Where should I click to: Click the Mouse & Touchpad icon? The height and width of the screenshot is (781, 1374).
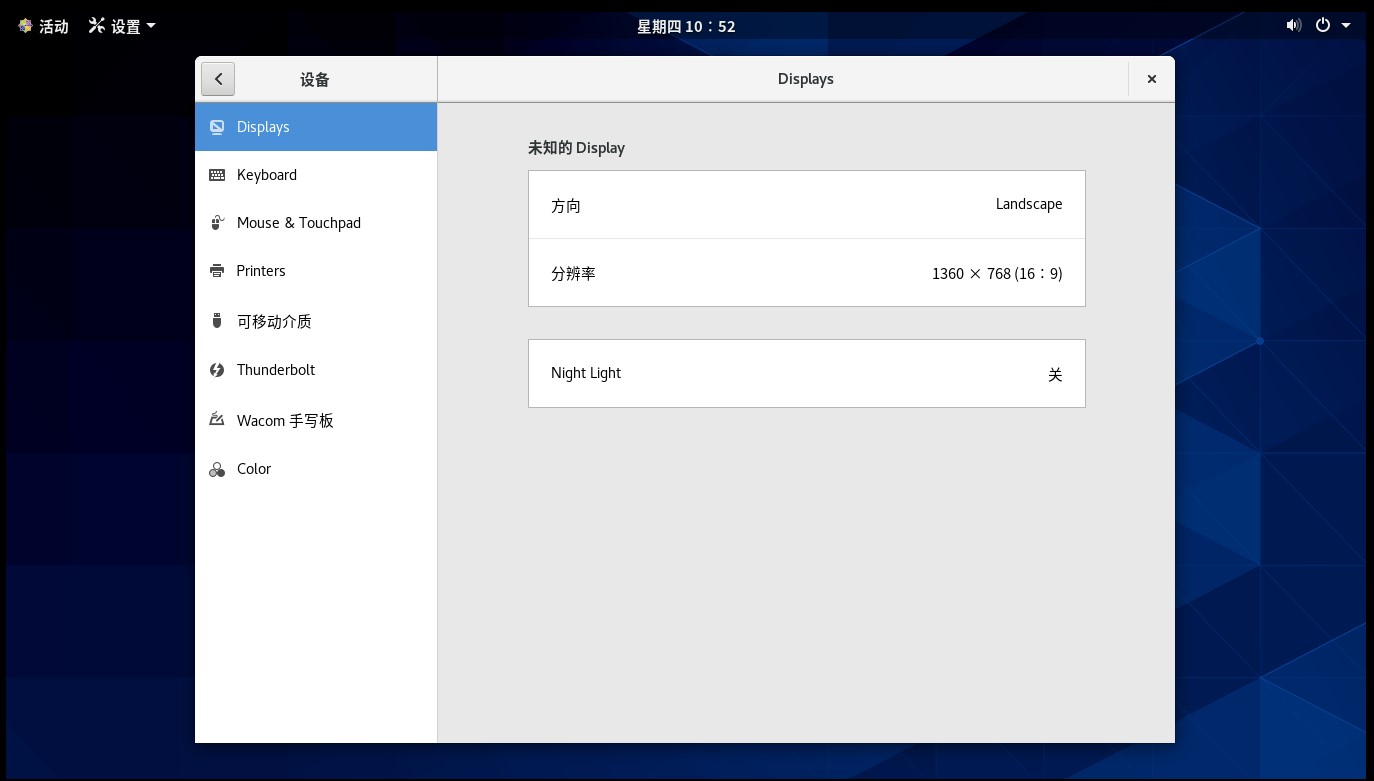tap(217, 223)
